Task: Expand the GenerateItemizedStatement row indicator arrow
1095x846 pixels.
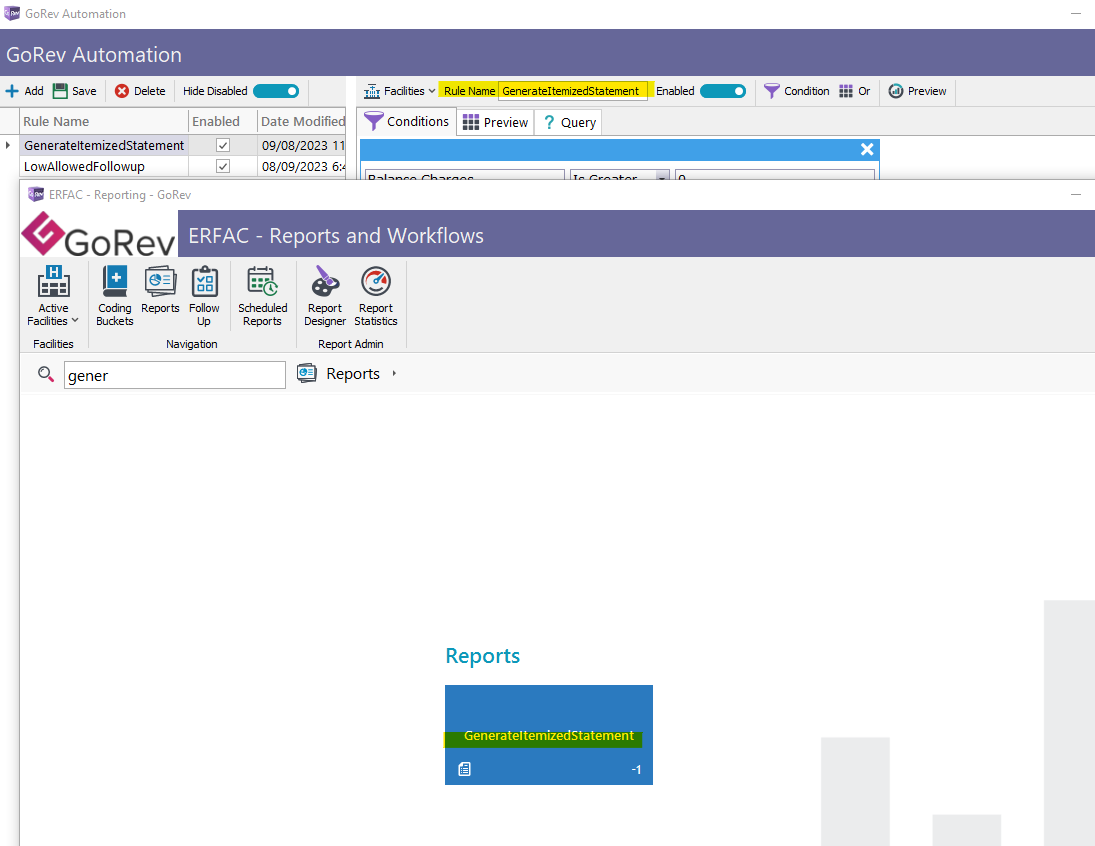Action: click(8, 145)
